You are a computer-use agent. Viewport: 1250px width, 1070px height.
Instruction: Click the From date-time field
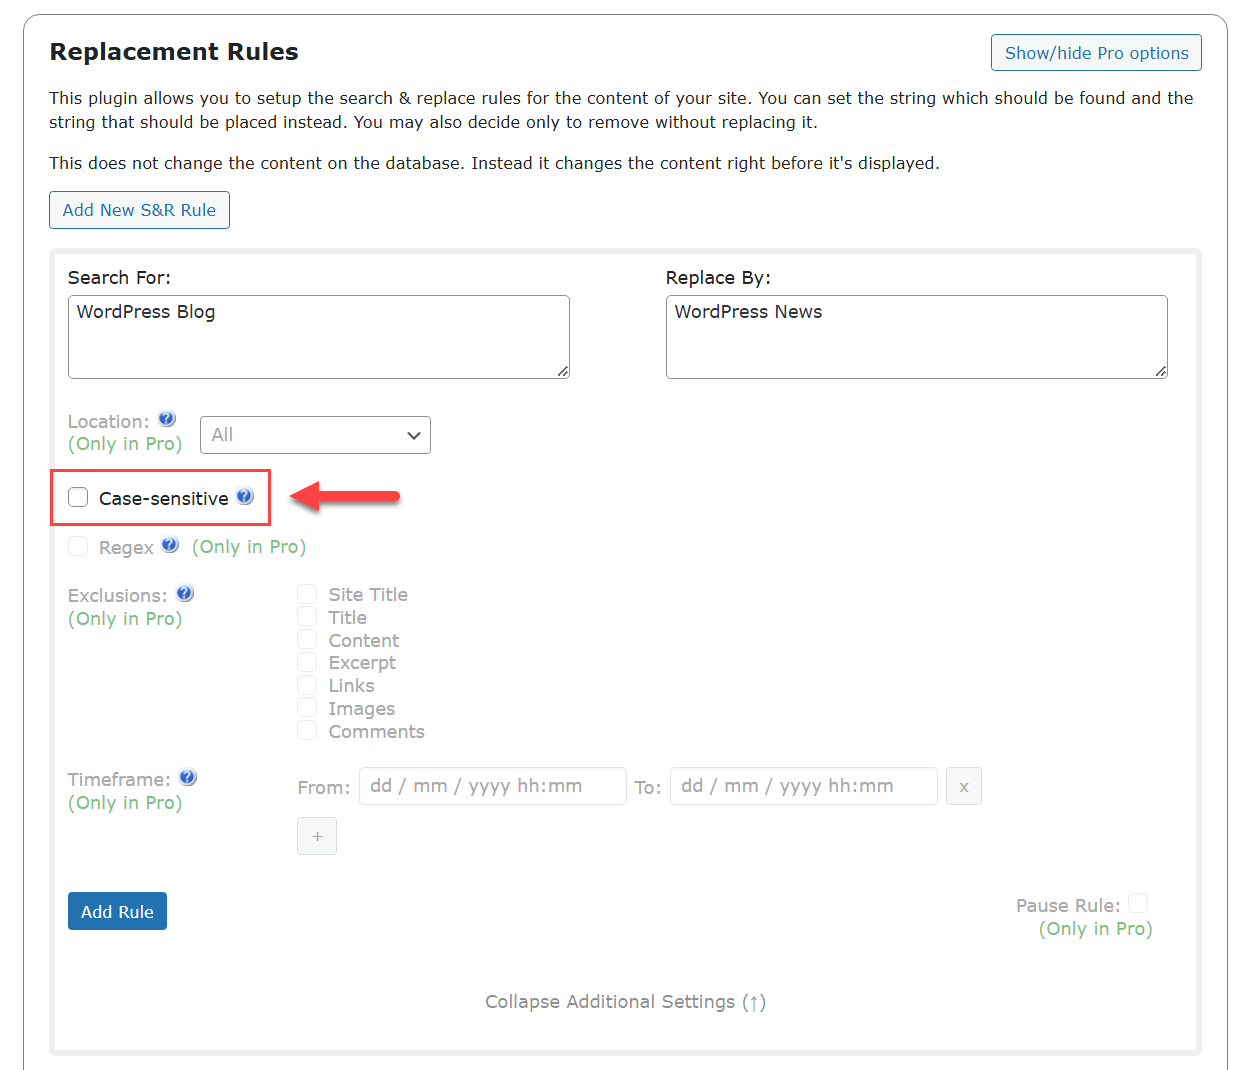(x=493, y=786)
